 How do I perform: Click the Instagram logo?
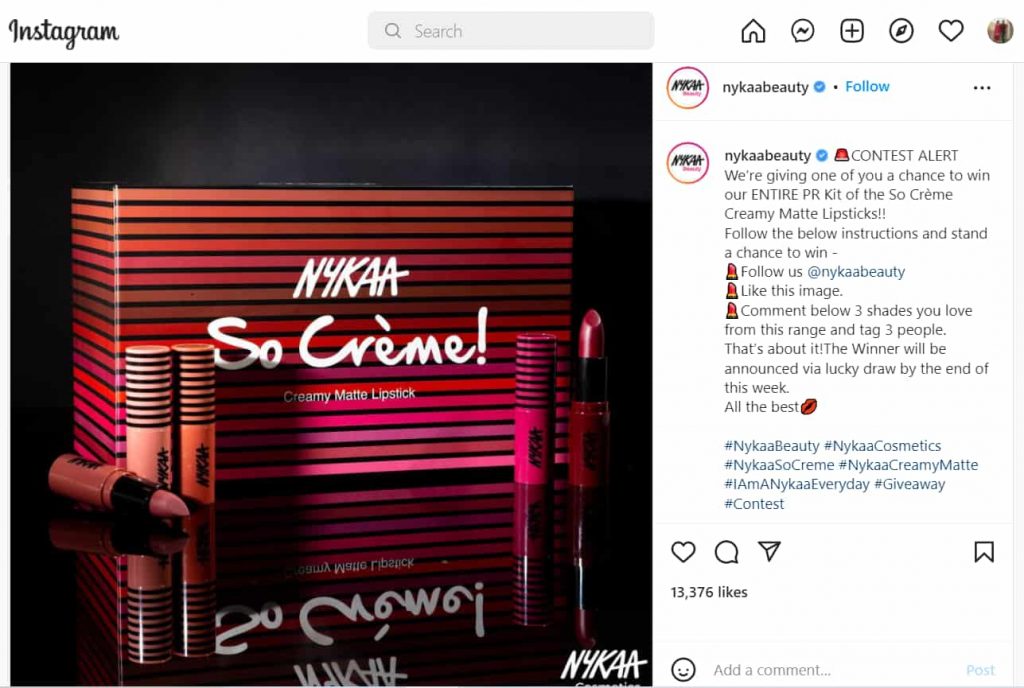point(63,32)
